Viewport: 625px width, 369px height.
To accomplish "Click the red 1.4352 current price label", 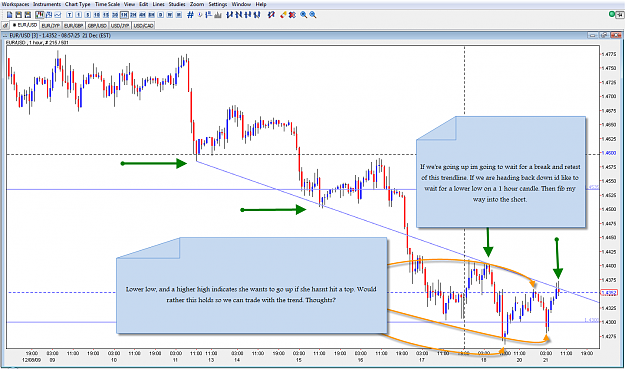I will pyautogui.click(x=609, y=293).
